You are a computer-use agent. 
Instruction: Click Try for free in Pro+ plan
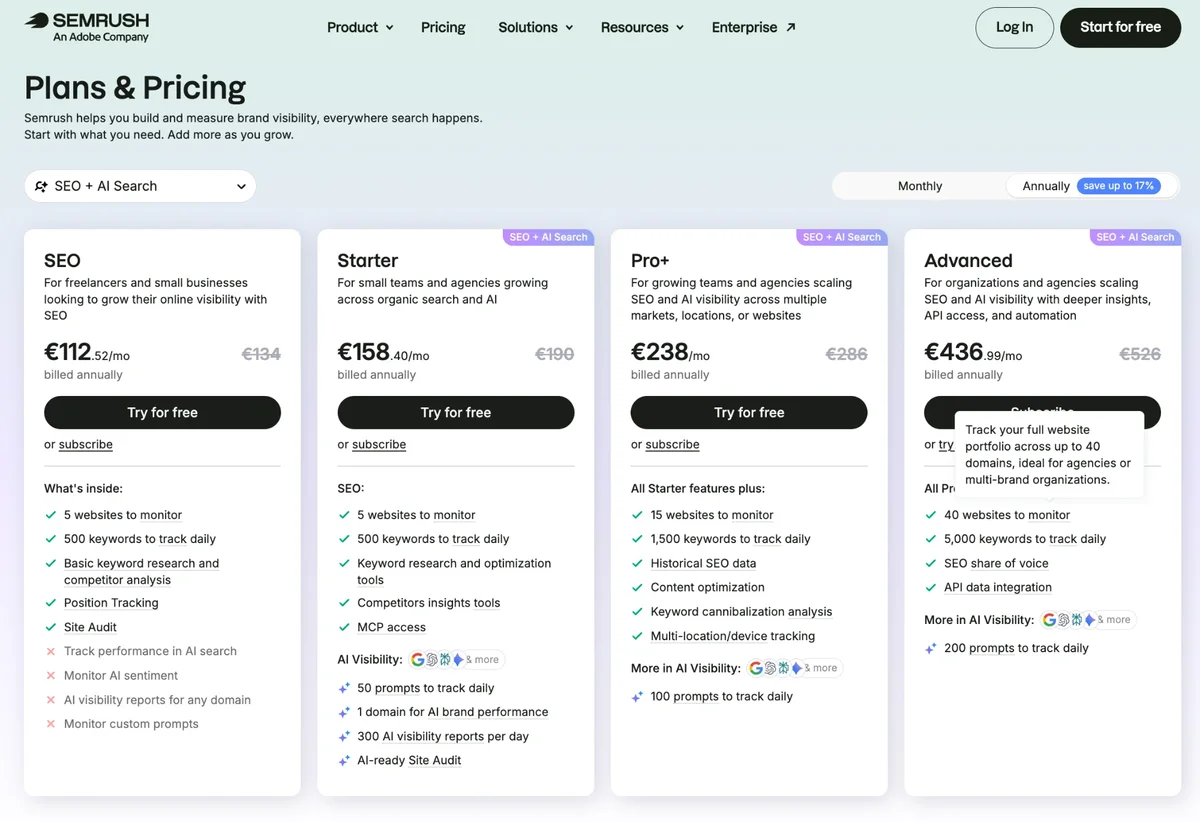[x=749, y=412]
